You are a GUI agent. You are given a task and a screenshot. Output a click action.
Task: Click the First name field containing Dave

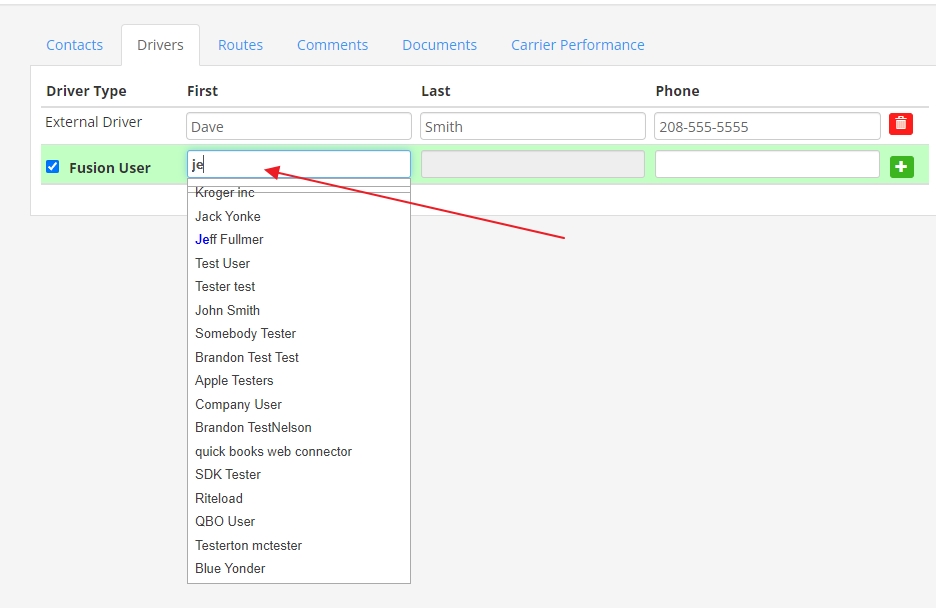tap(298, 127)
